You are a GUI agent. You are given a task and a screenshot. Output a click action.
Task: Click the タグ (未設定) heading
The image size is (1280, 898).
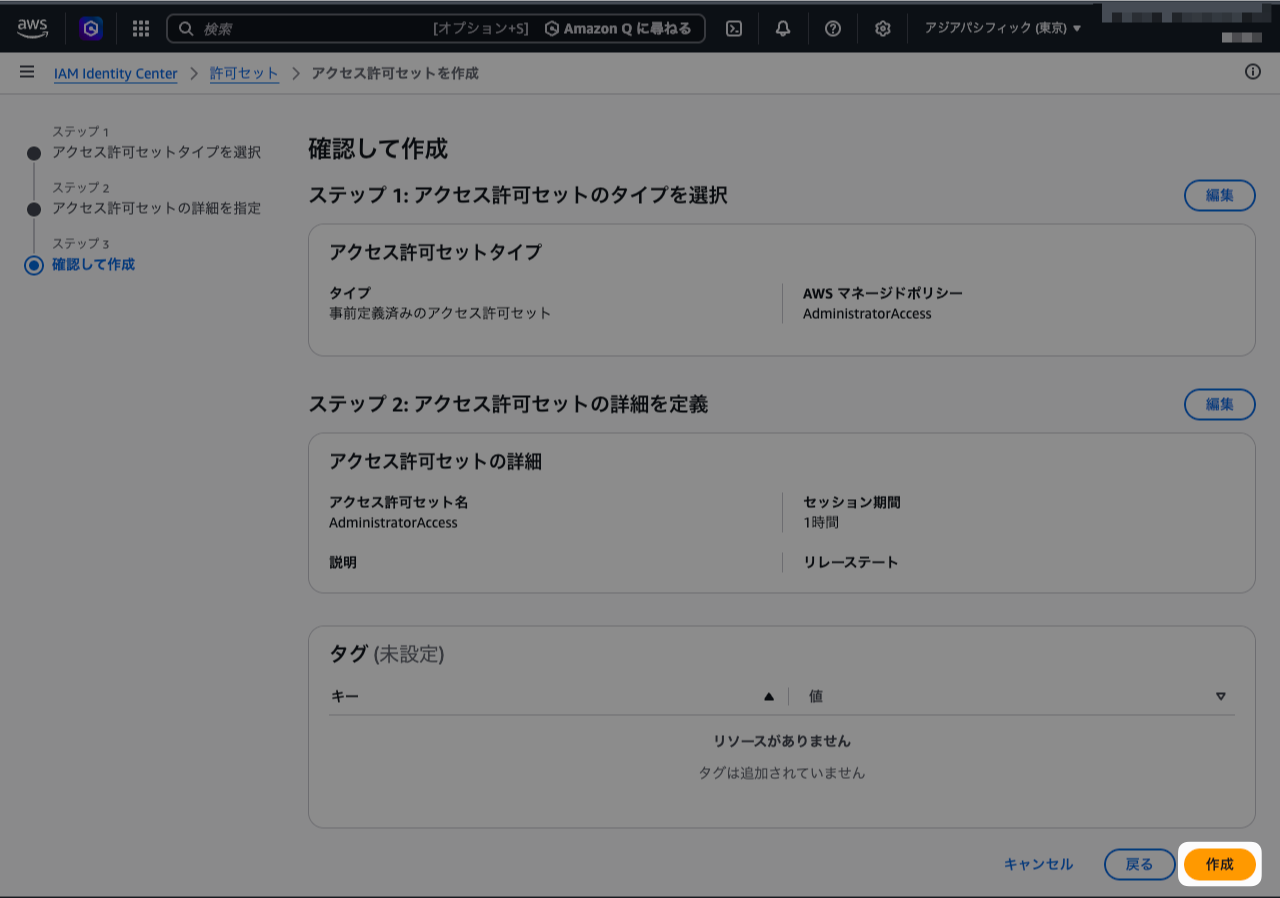386,654
